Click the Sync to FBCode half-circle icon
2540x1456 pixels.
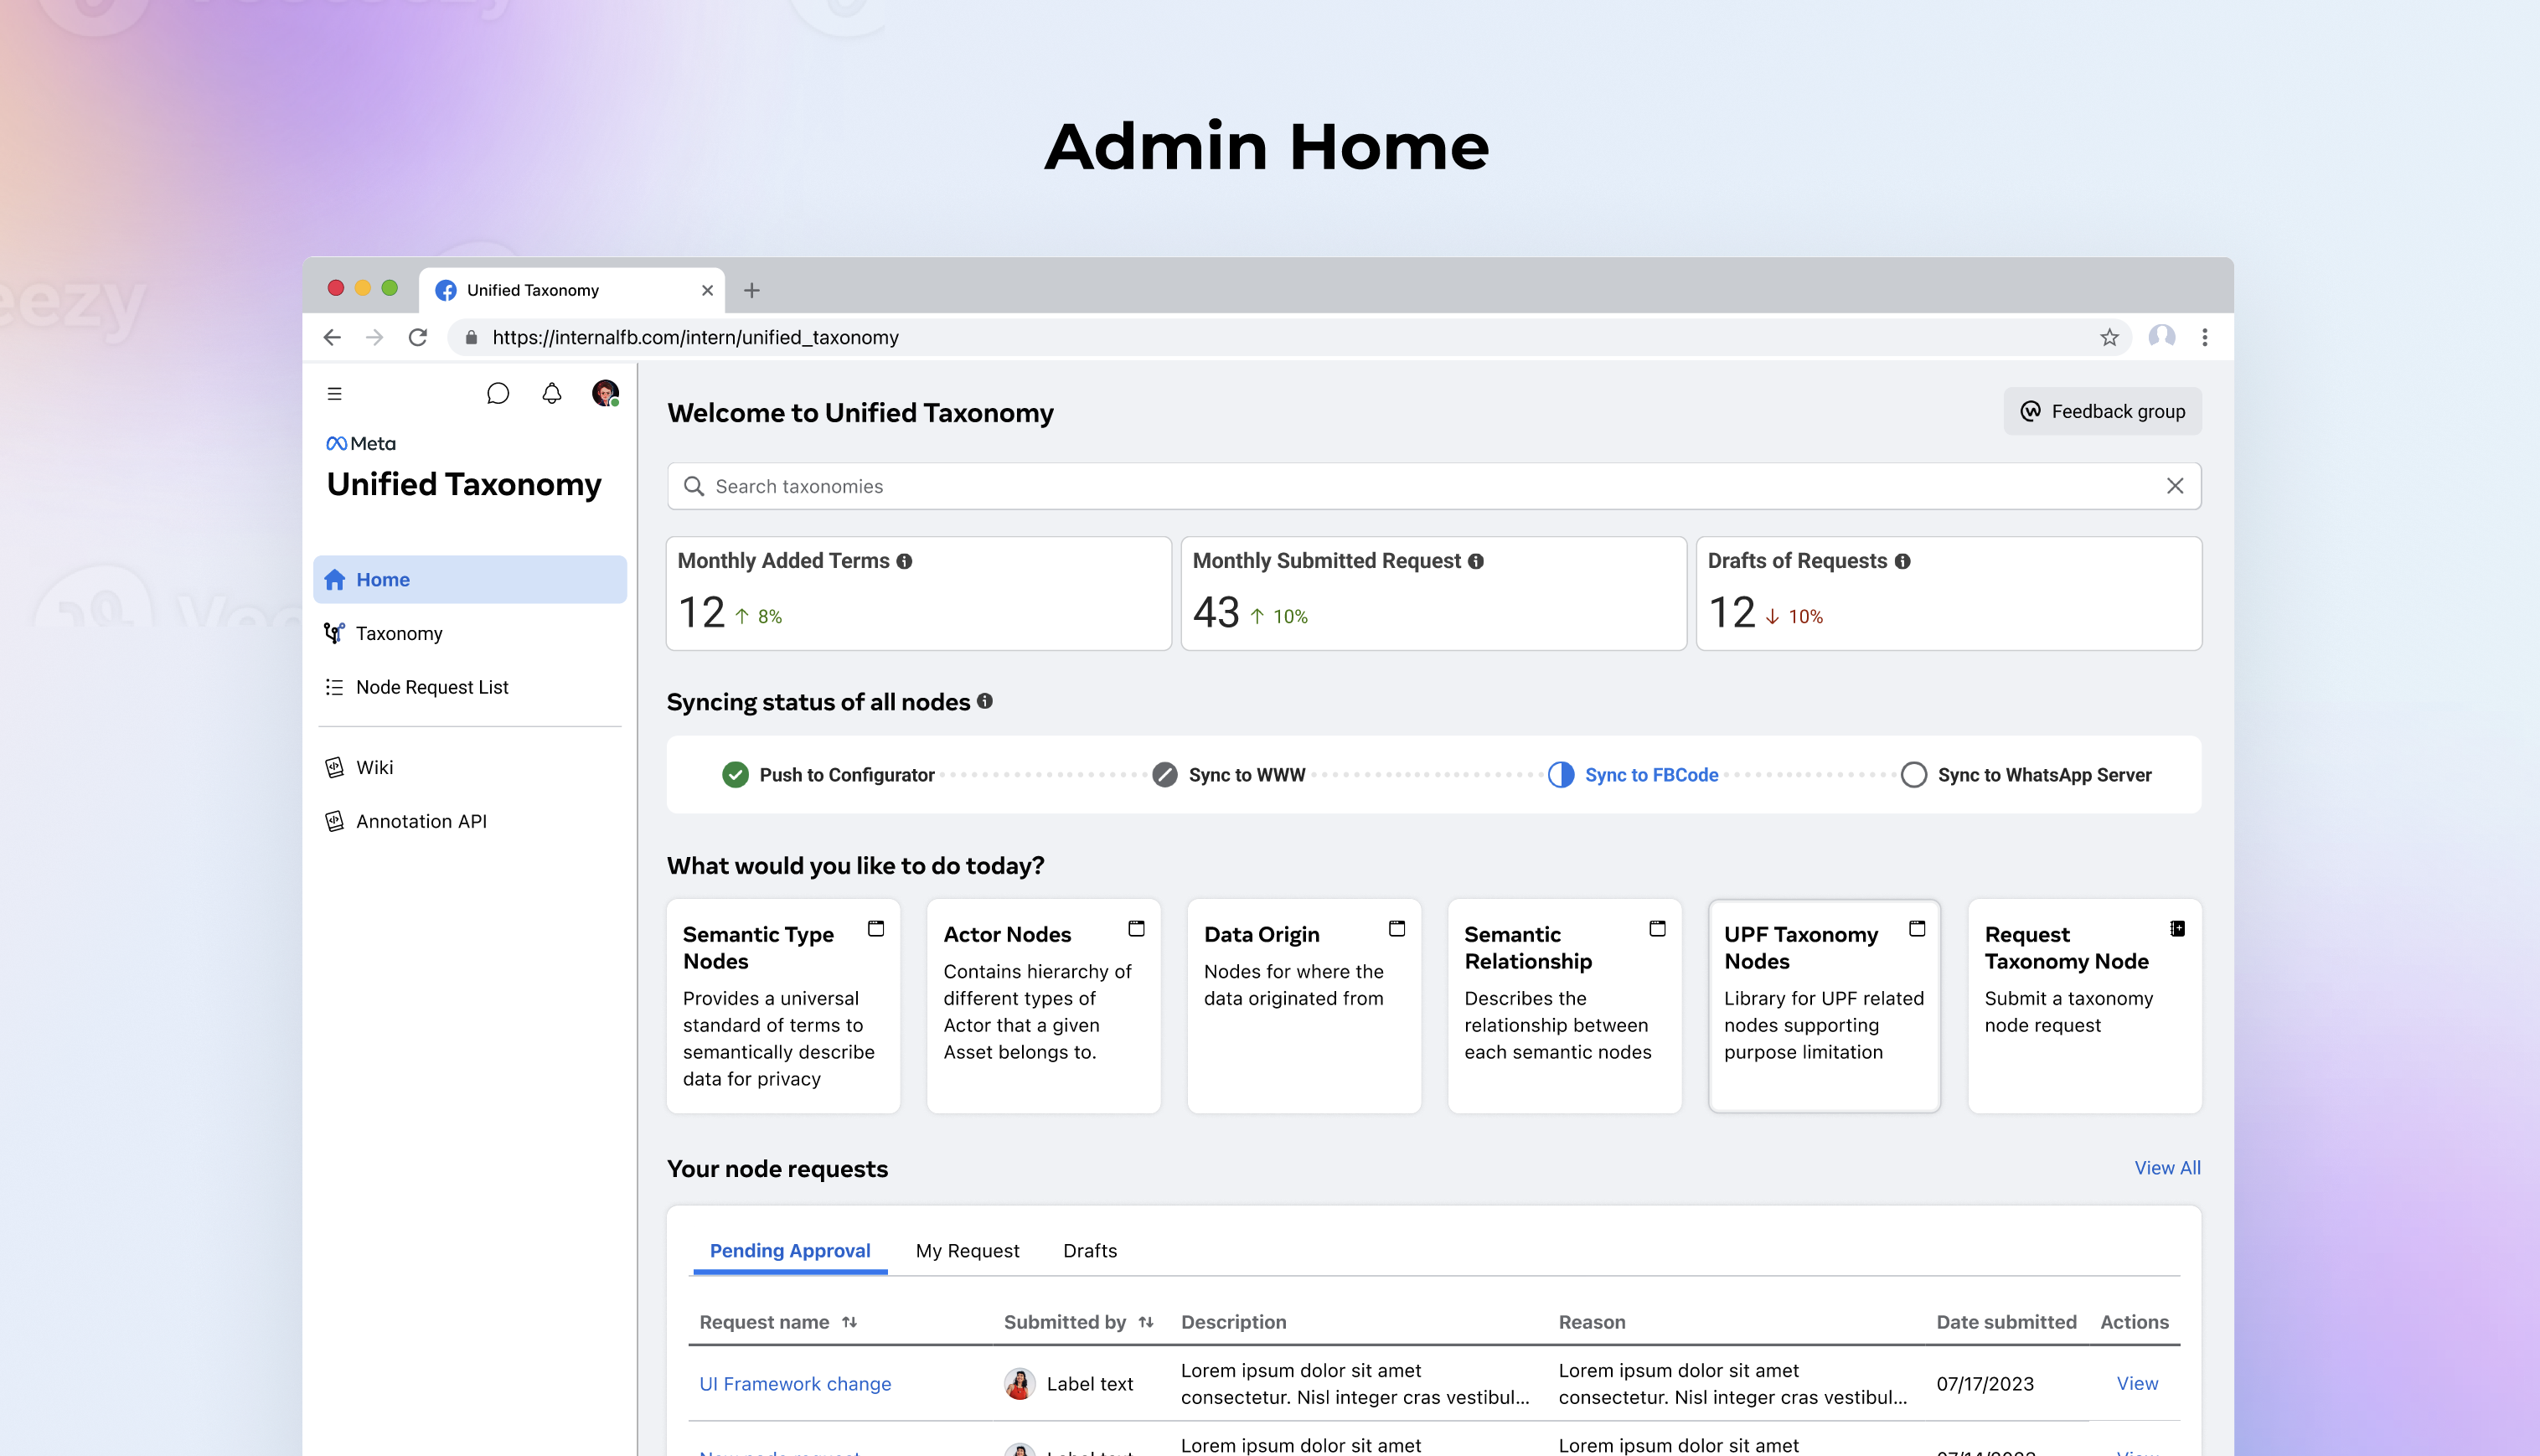pyautogui.click(x=1560, y=775)
